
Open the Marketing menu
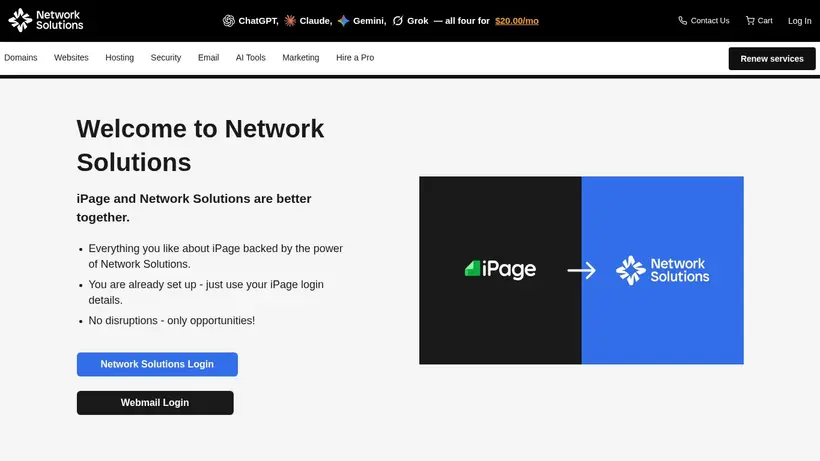(301, 57)
